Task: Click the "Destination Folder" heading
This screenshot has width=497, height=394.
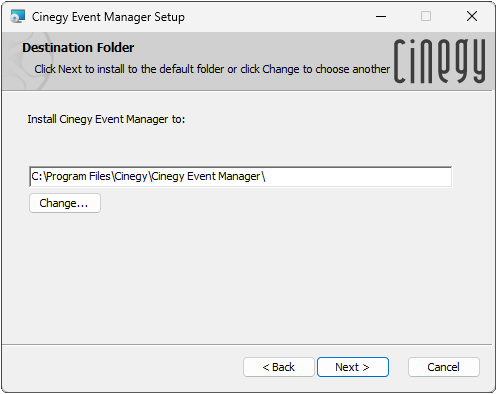Action: [78, 48]
